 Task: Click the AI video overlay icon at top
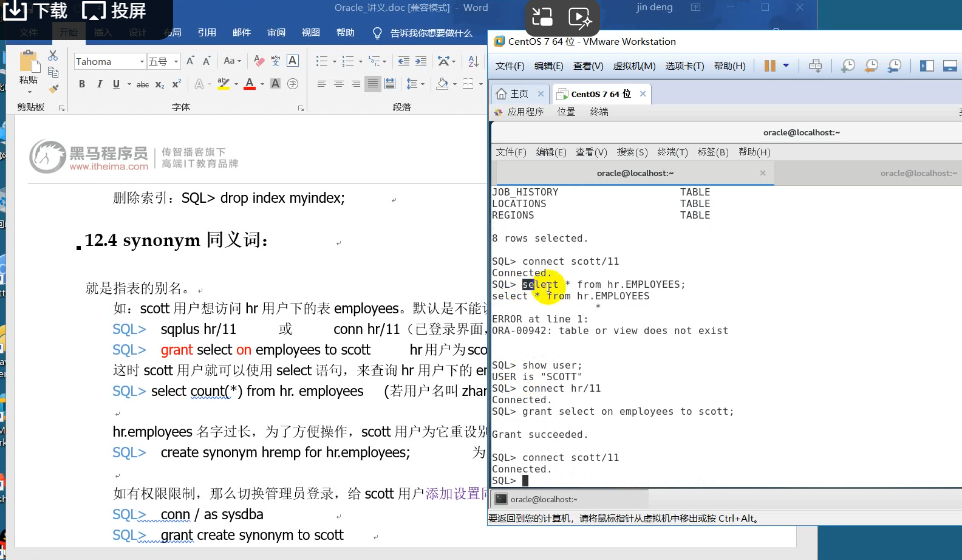pos(580,17)
